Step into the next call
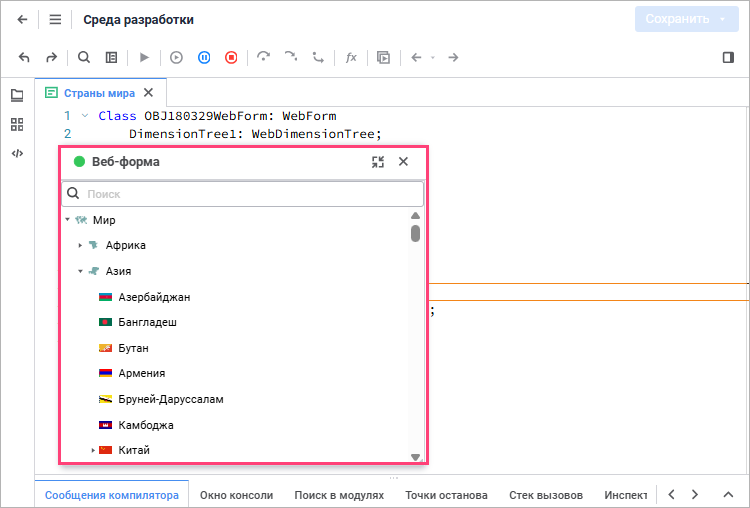 click(x=291, y=57)
